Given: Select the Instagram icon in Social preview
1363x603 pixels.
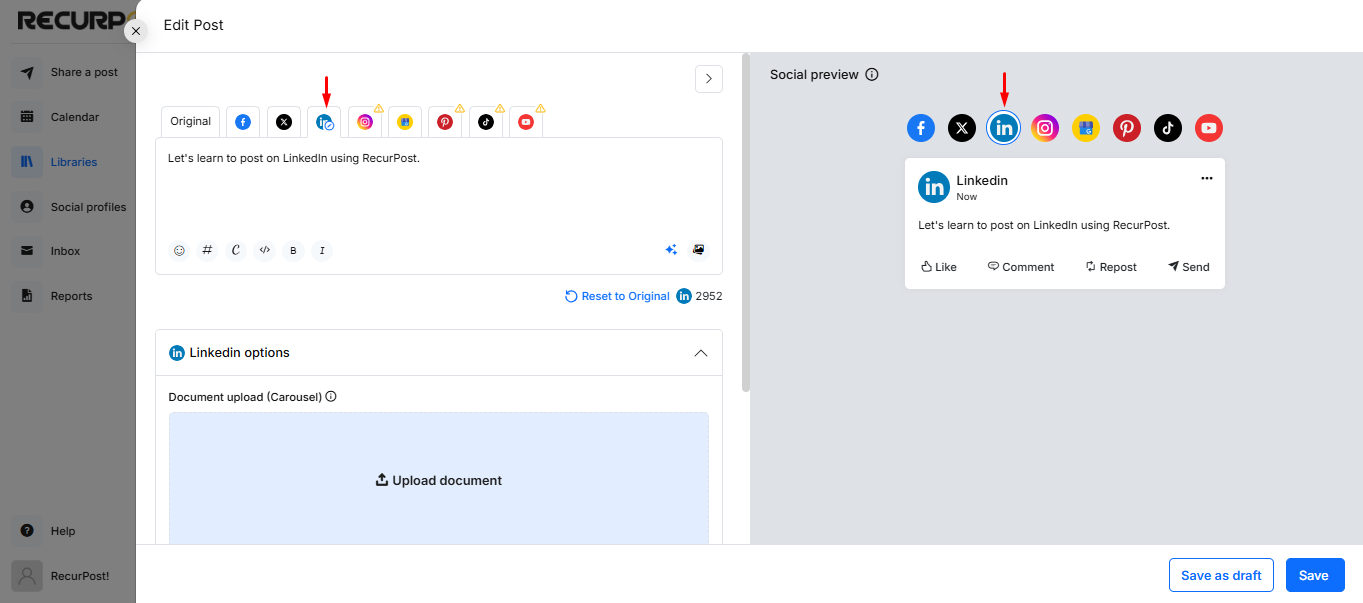Looking at the screenshot, I should tap(1045, 128).
